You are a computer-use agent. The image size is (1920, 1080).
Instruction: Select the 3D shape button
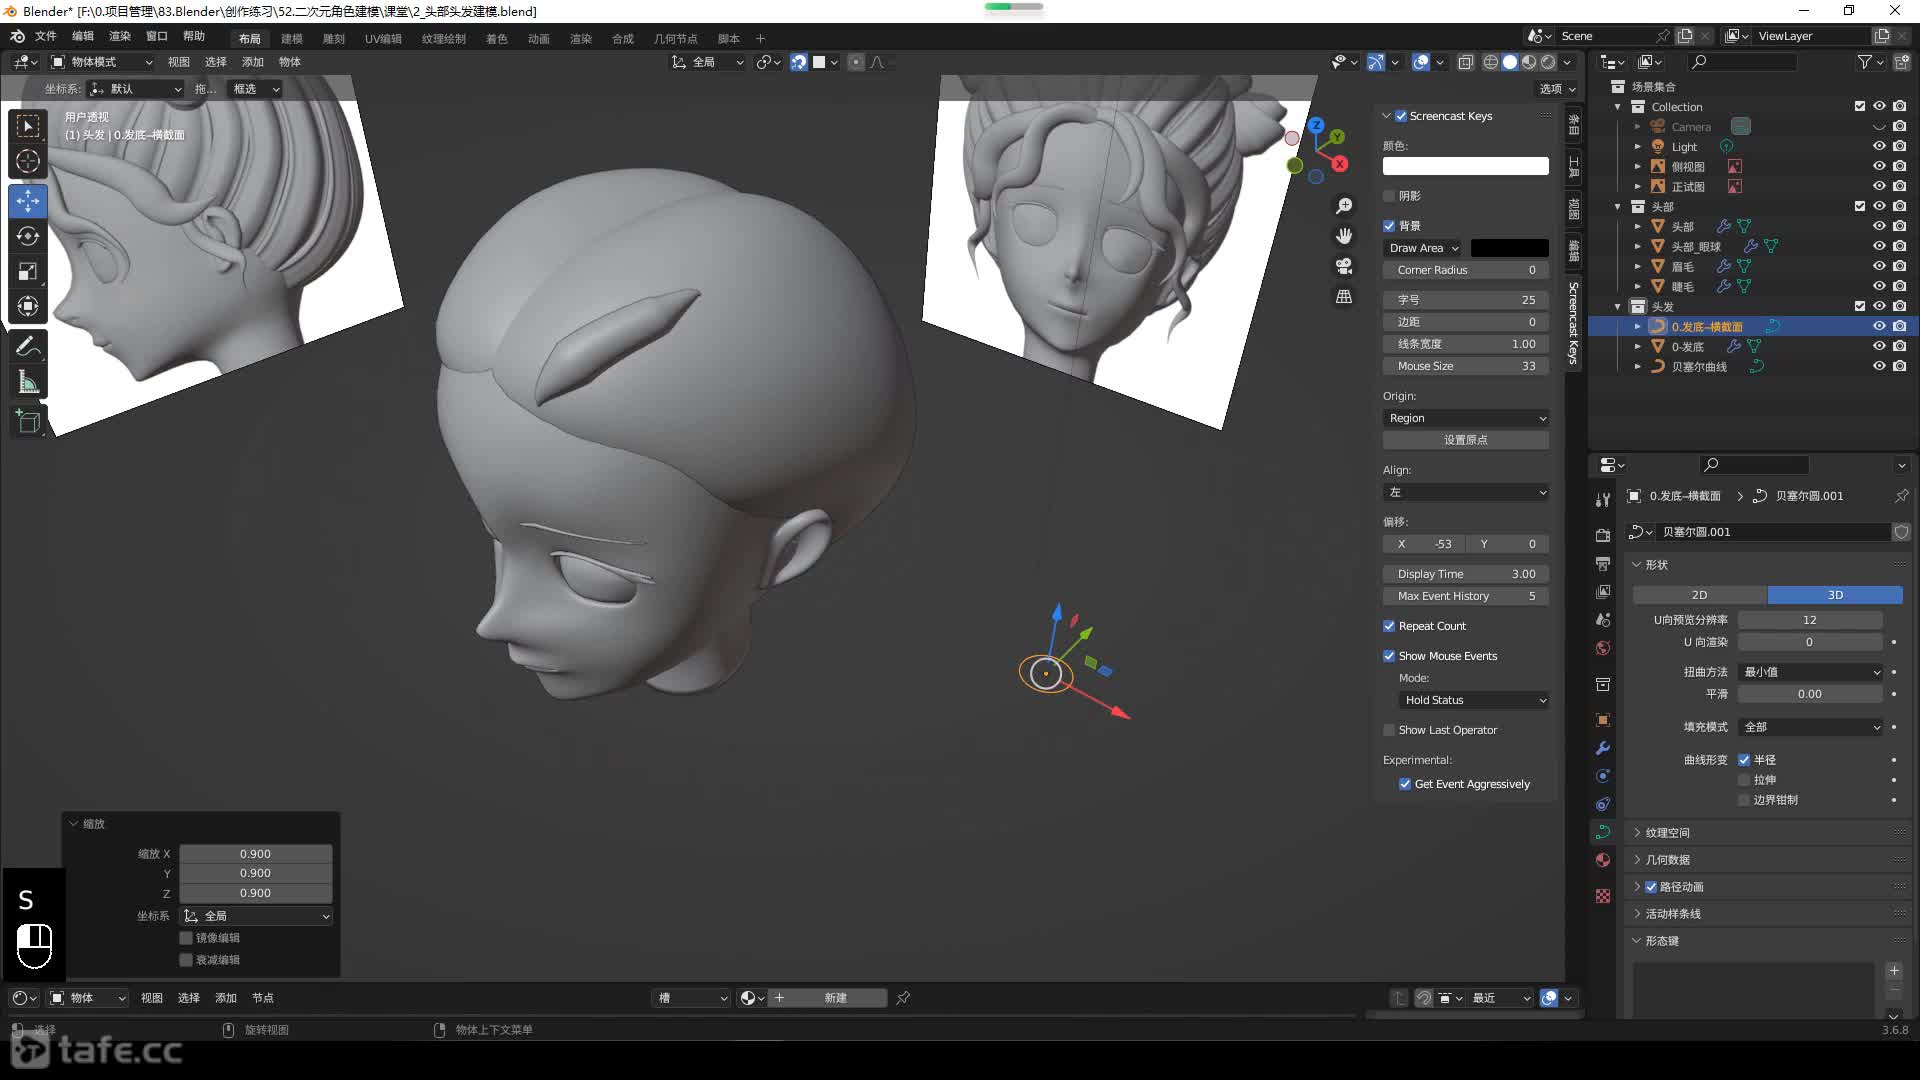pos(1835,595)
